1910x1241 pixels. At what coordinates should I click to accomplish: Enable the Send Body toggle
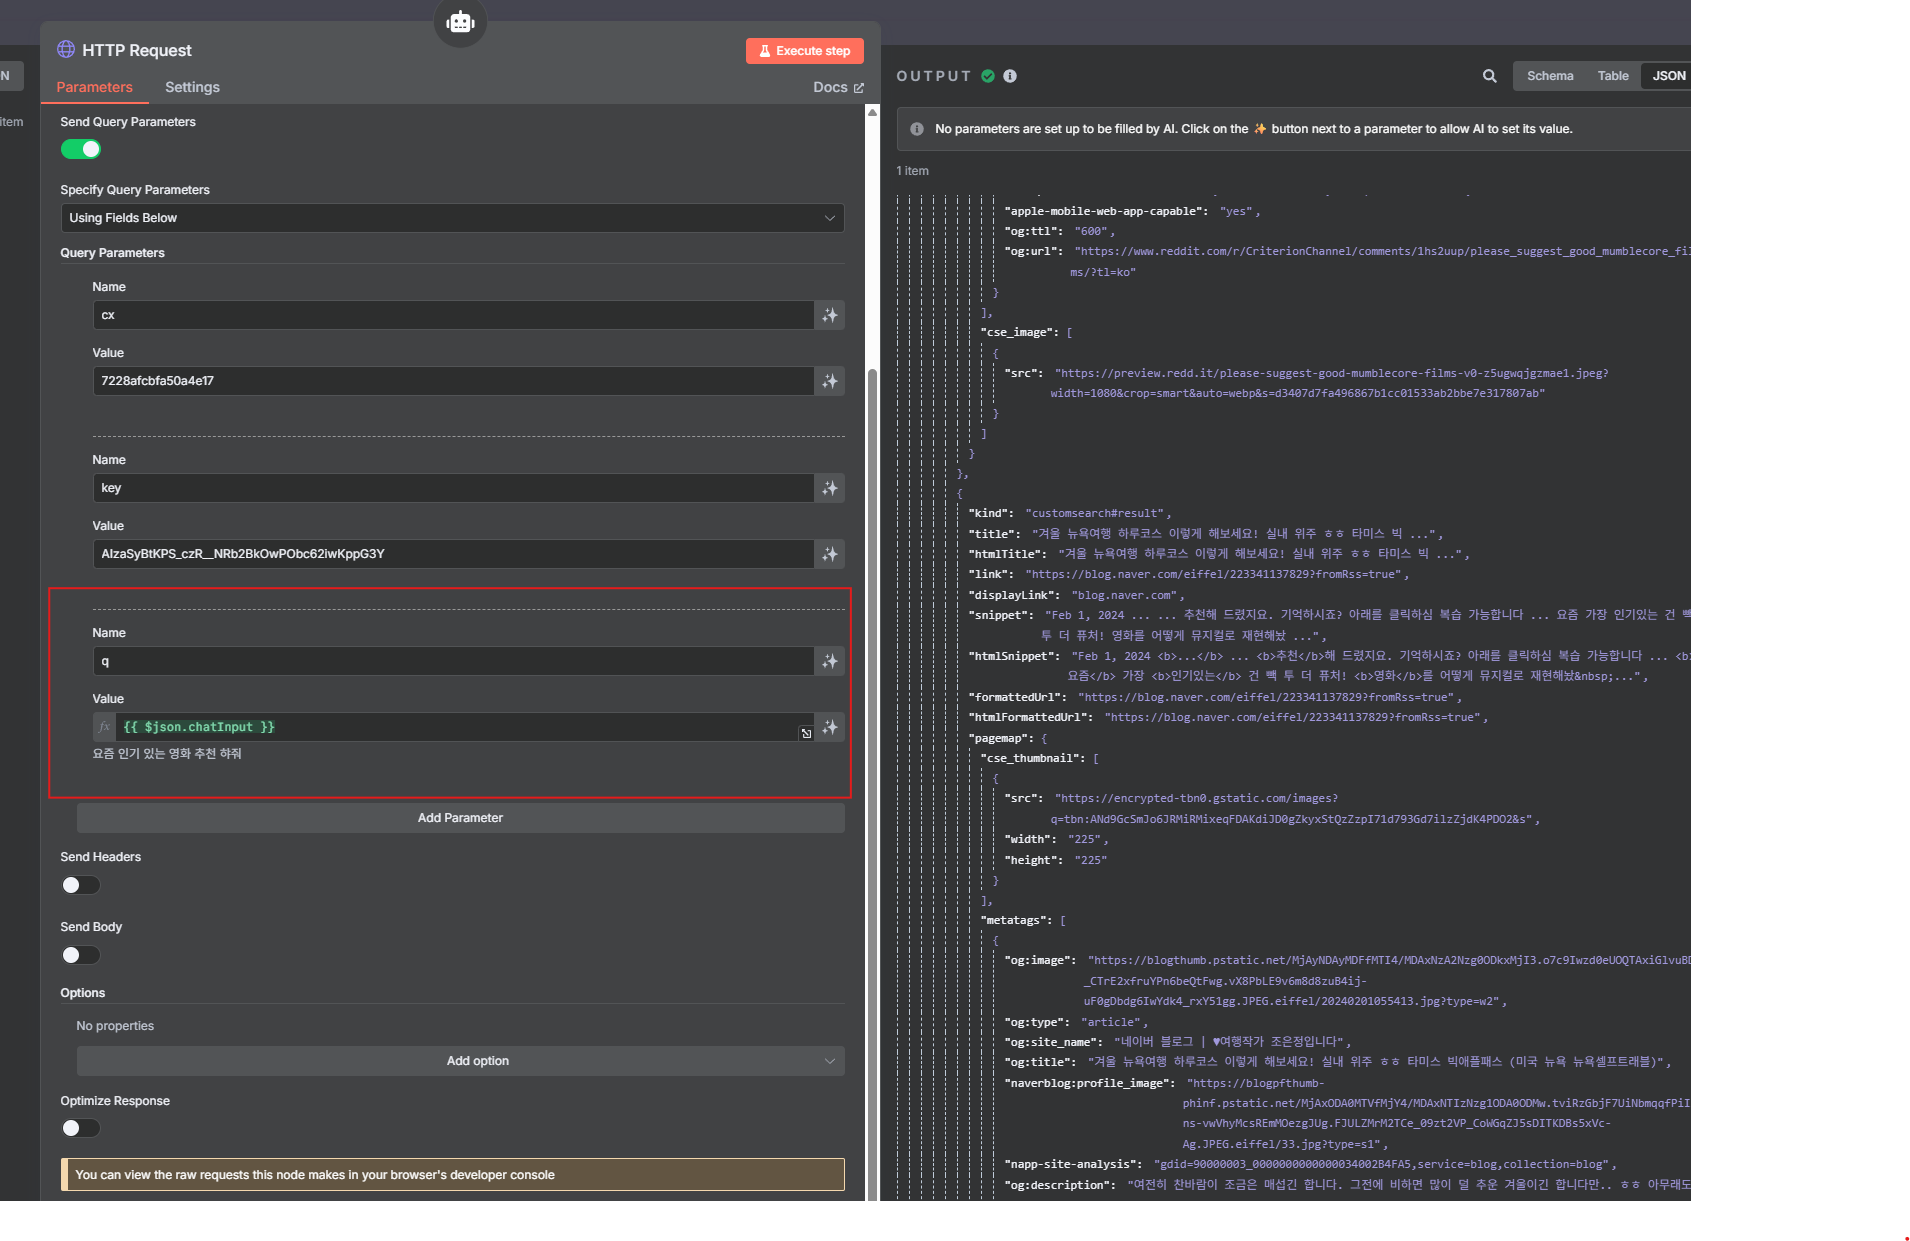tap(81, 955)
